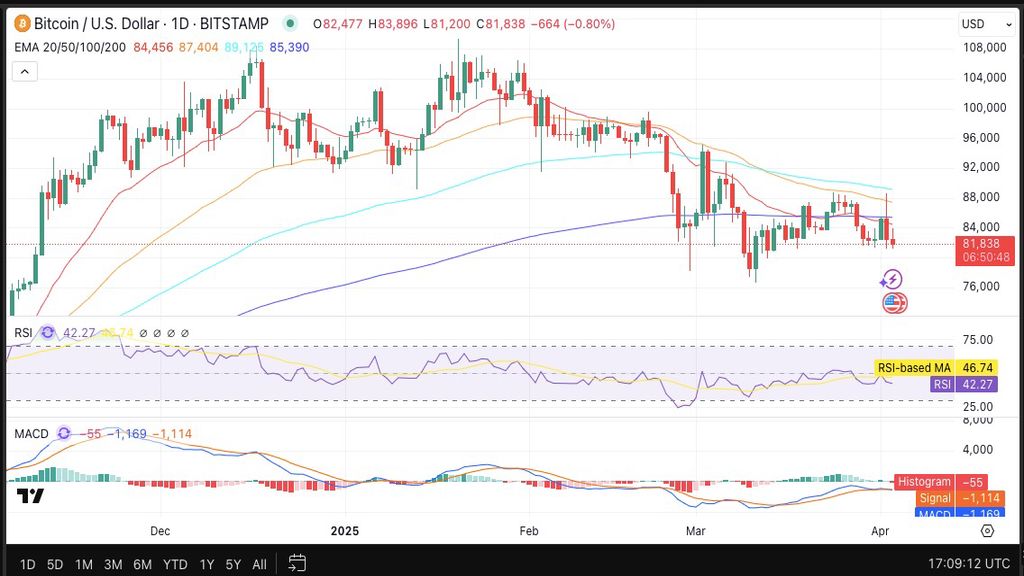The height and width of the screenshot is (576, 1024).
Task: Click the red Histogram -55 label
Action: click(940, 482)
